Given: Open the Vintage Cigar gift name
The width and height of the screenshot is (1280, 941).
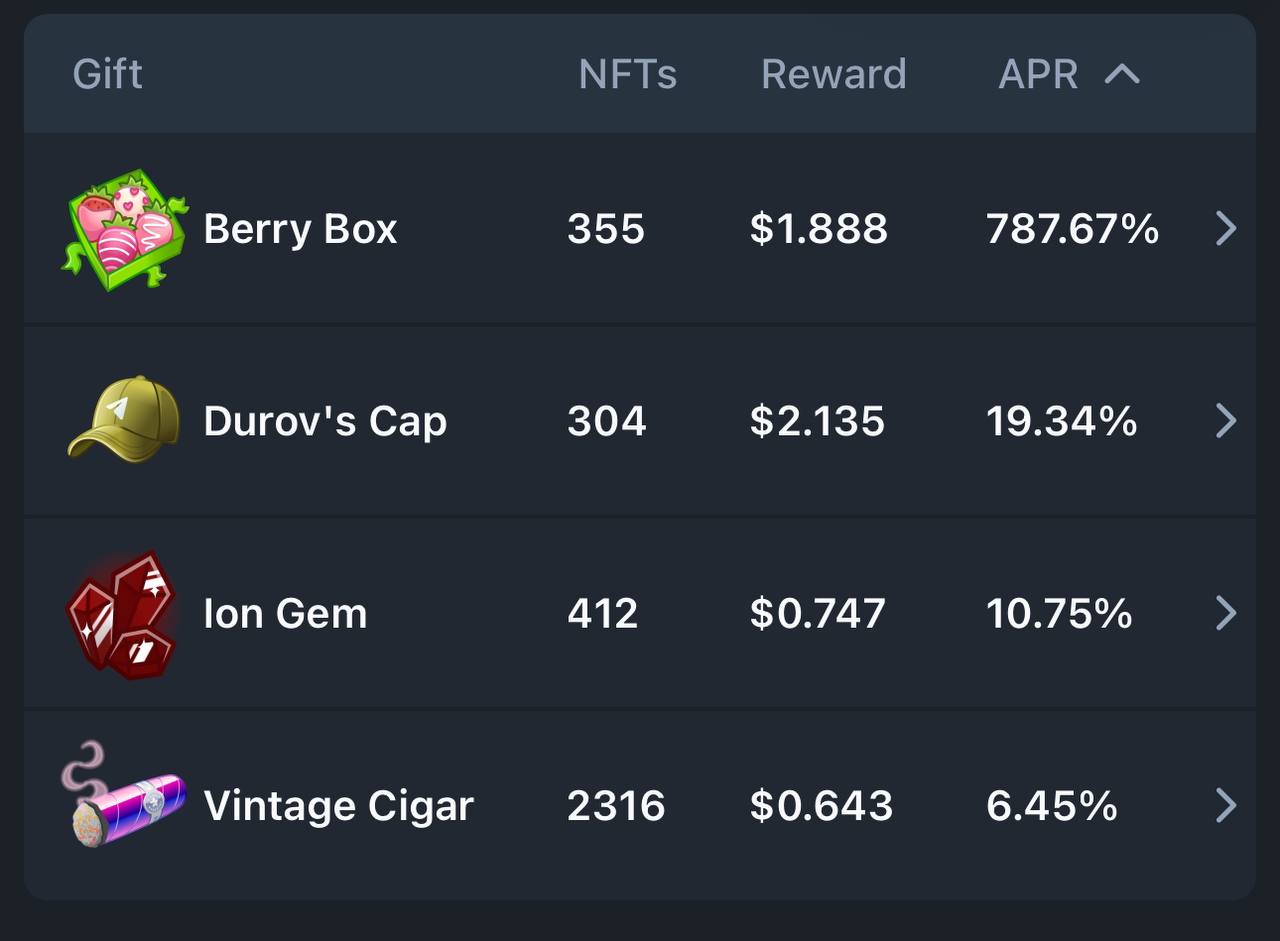Looking at the screenshot, I should click(x=338, y=805).
